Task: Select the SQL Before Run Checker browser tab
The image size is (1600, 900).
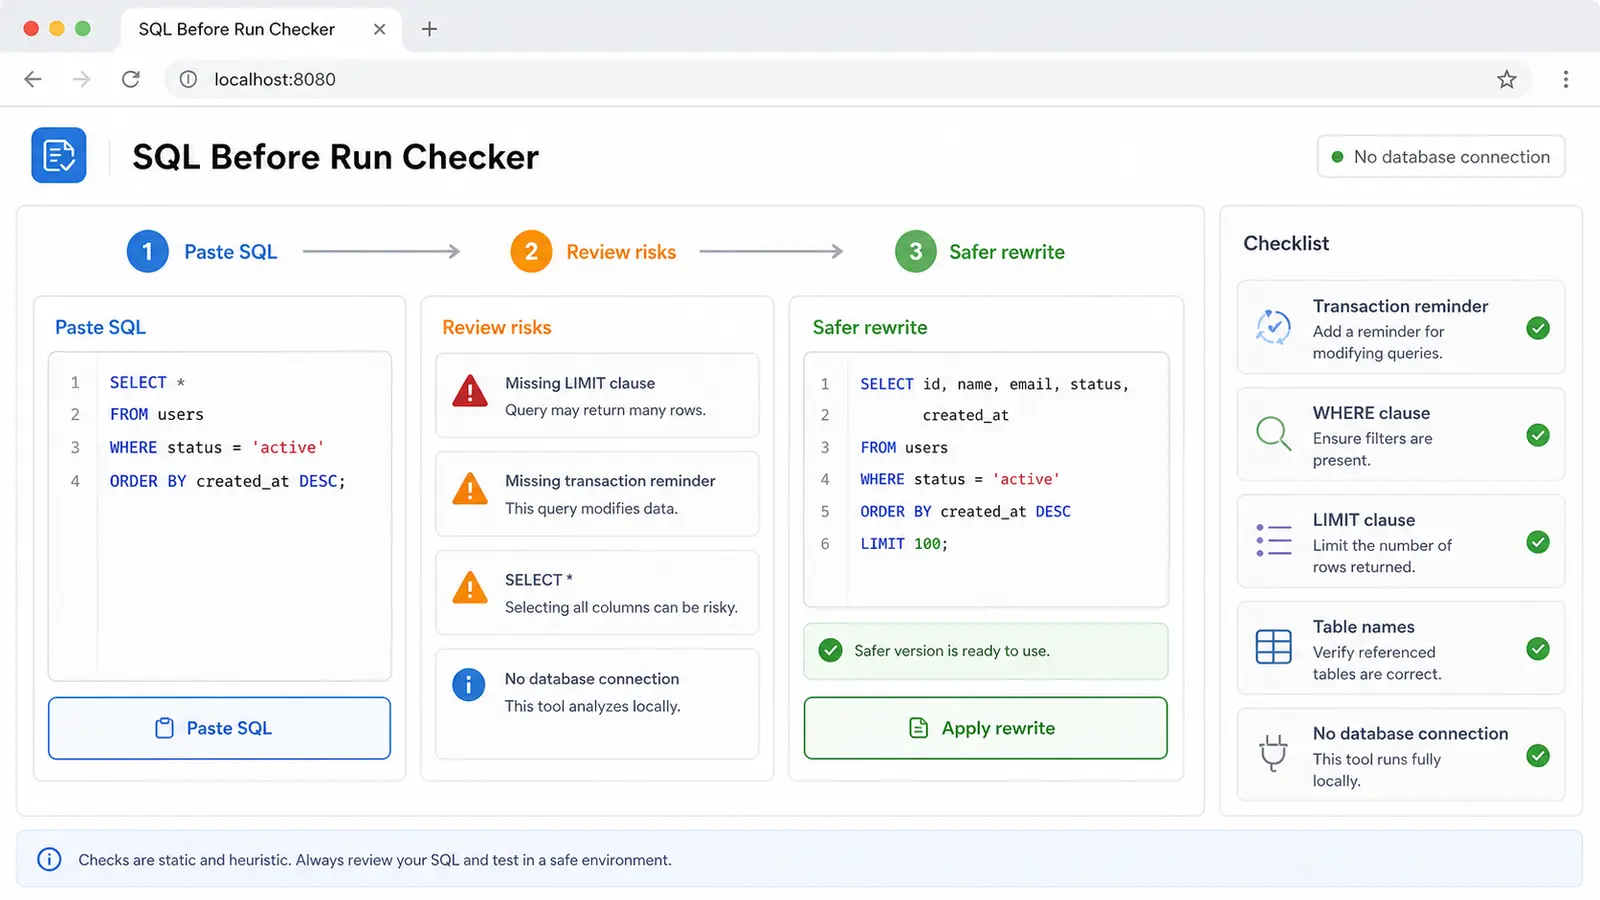Action: [x=261, y=29]
